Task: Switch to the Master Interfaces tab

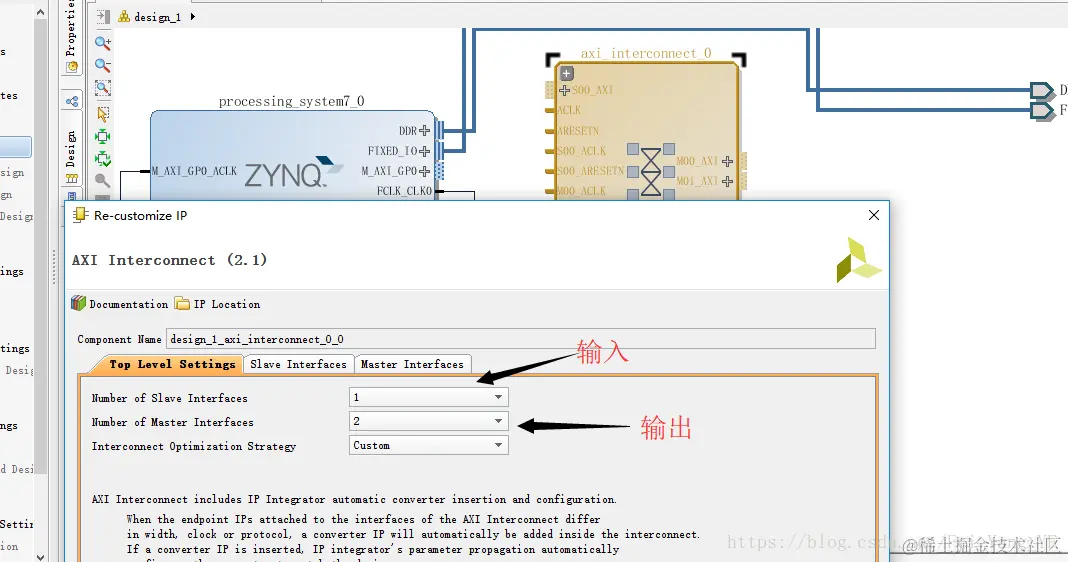Action: [x=412, y=364]
